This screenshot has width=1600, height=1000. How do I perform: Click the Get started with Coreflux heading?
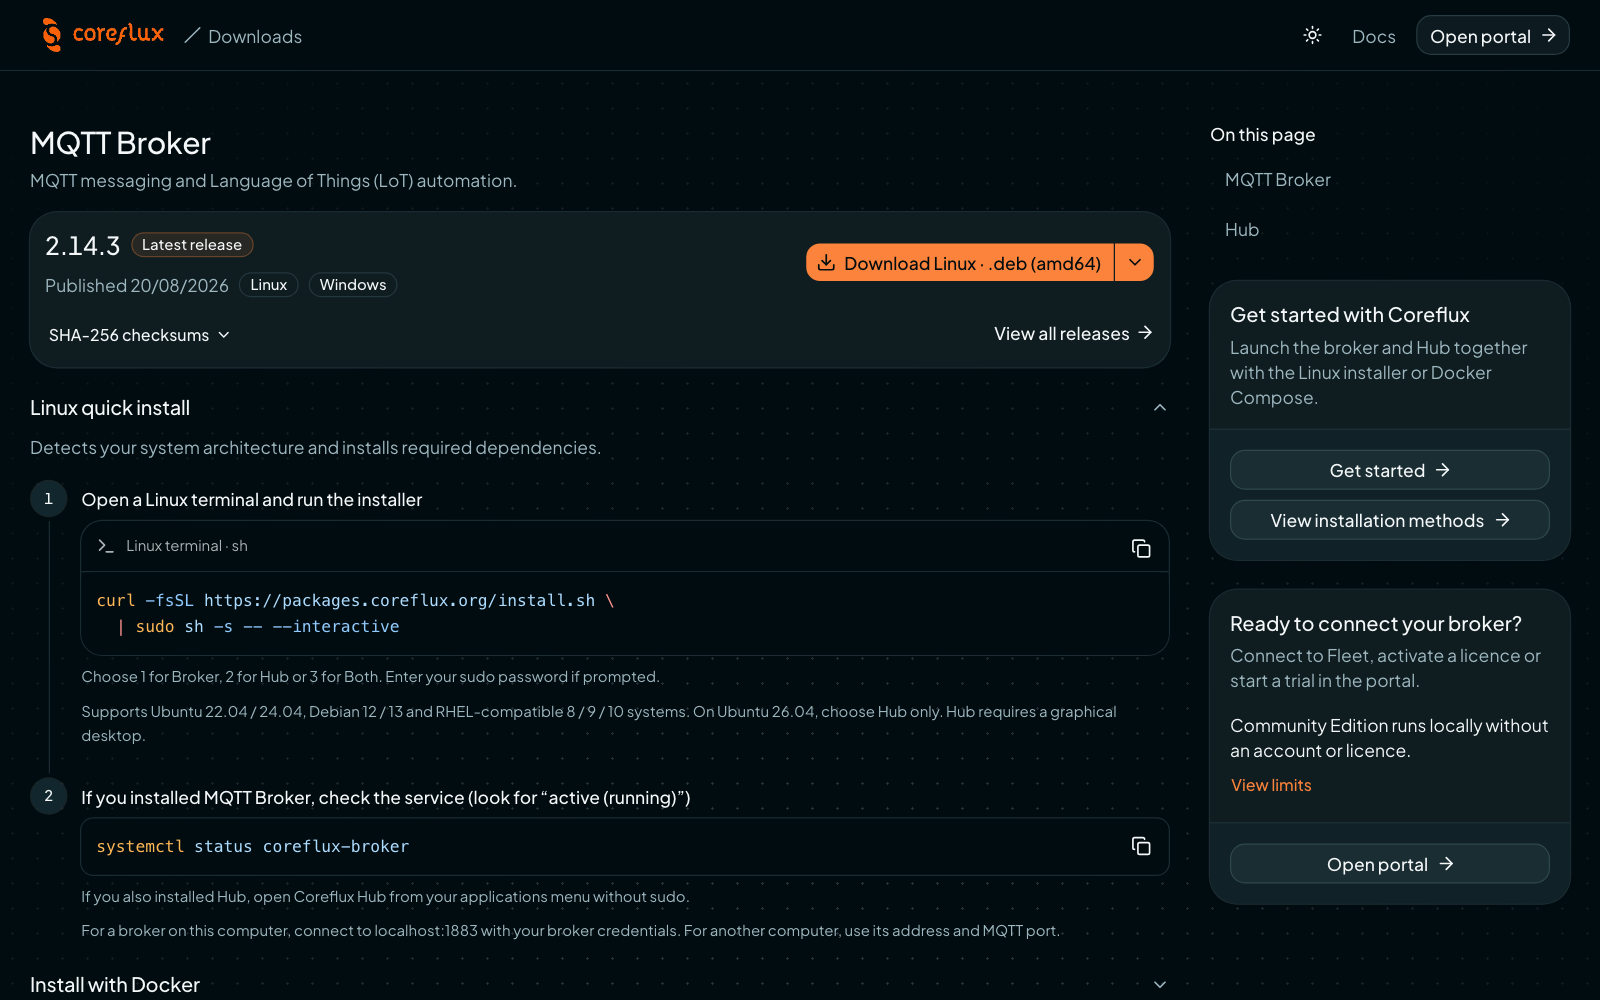pyautogui.click(x=1349, y=315)
